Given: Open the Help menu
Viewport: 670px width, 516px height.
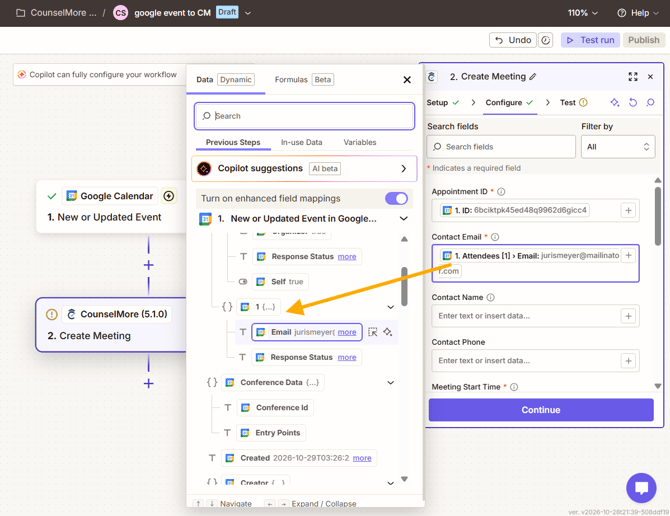Looking at the screenshot, I should (638, 13).
